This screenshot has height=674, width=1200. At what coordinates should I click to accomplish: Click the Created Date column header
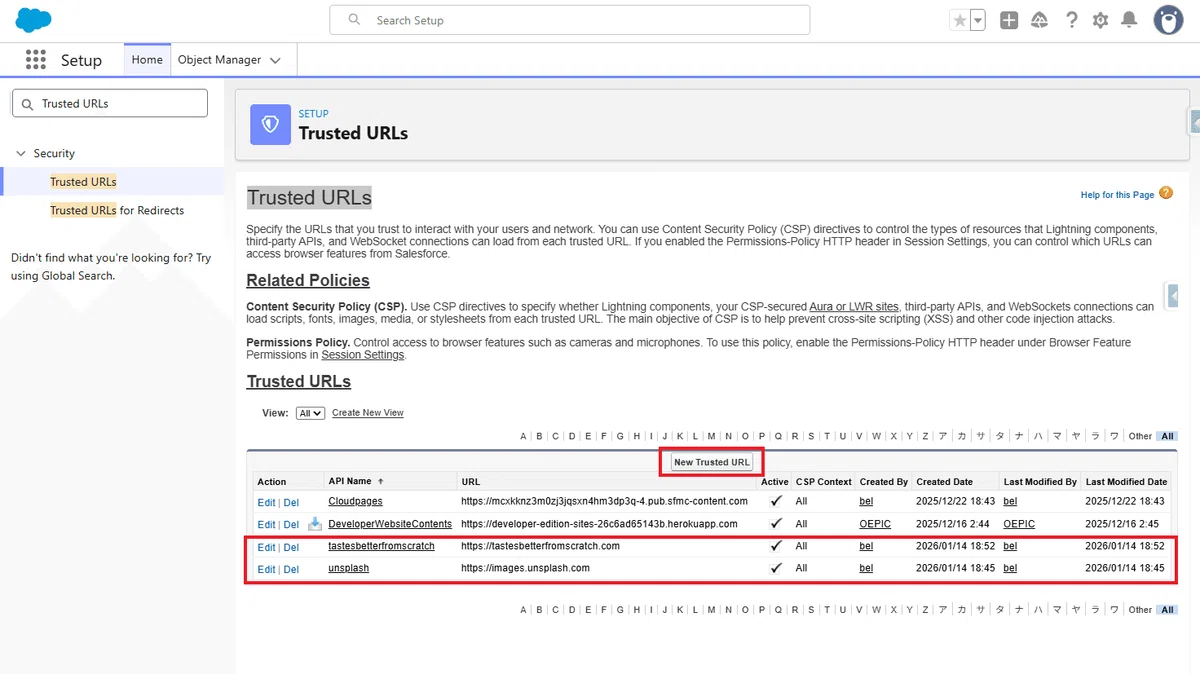[944, 481]
